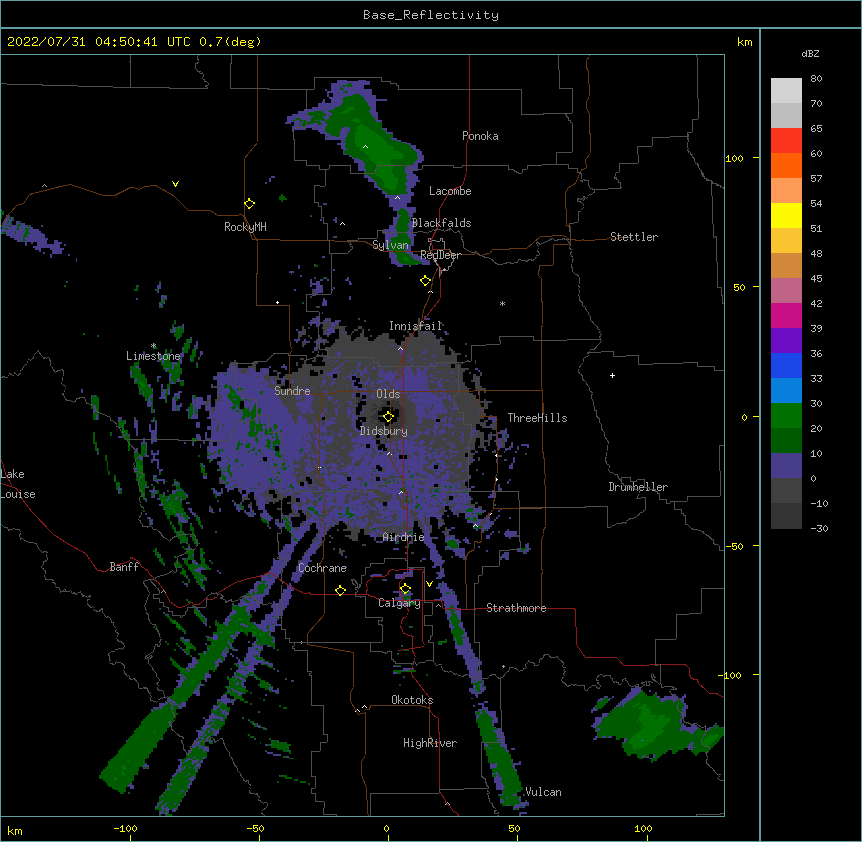Click the 0.7(deg) elevation angle text
The height and width of the screenshot is (842, 862).
tap(230, 42)
